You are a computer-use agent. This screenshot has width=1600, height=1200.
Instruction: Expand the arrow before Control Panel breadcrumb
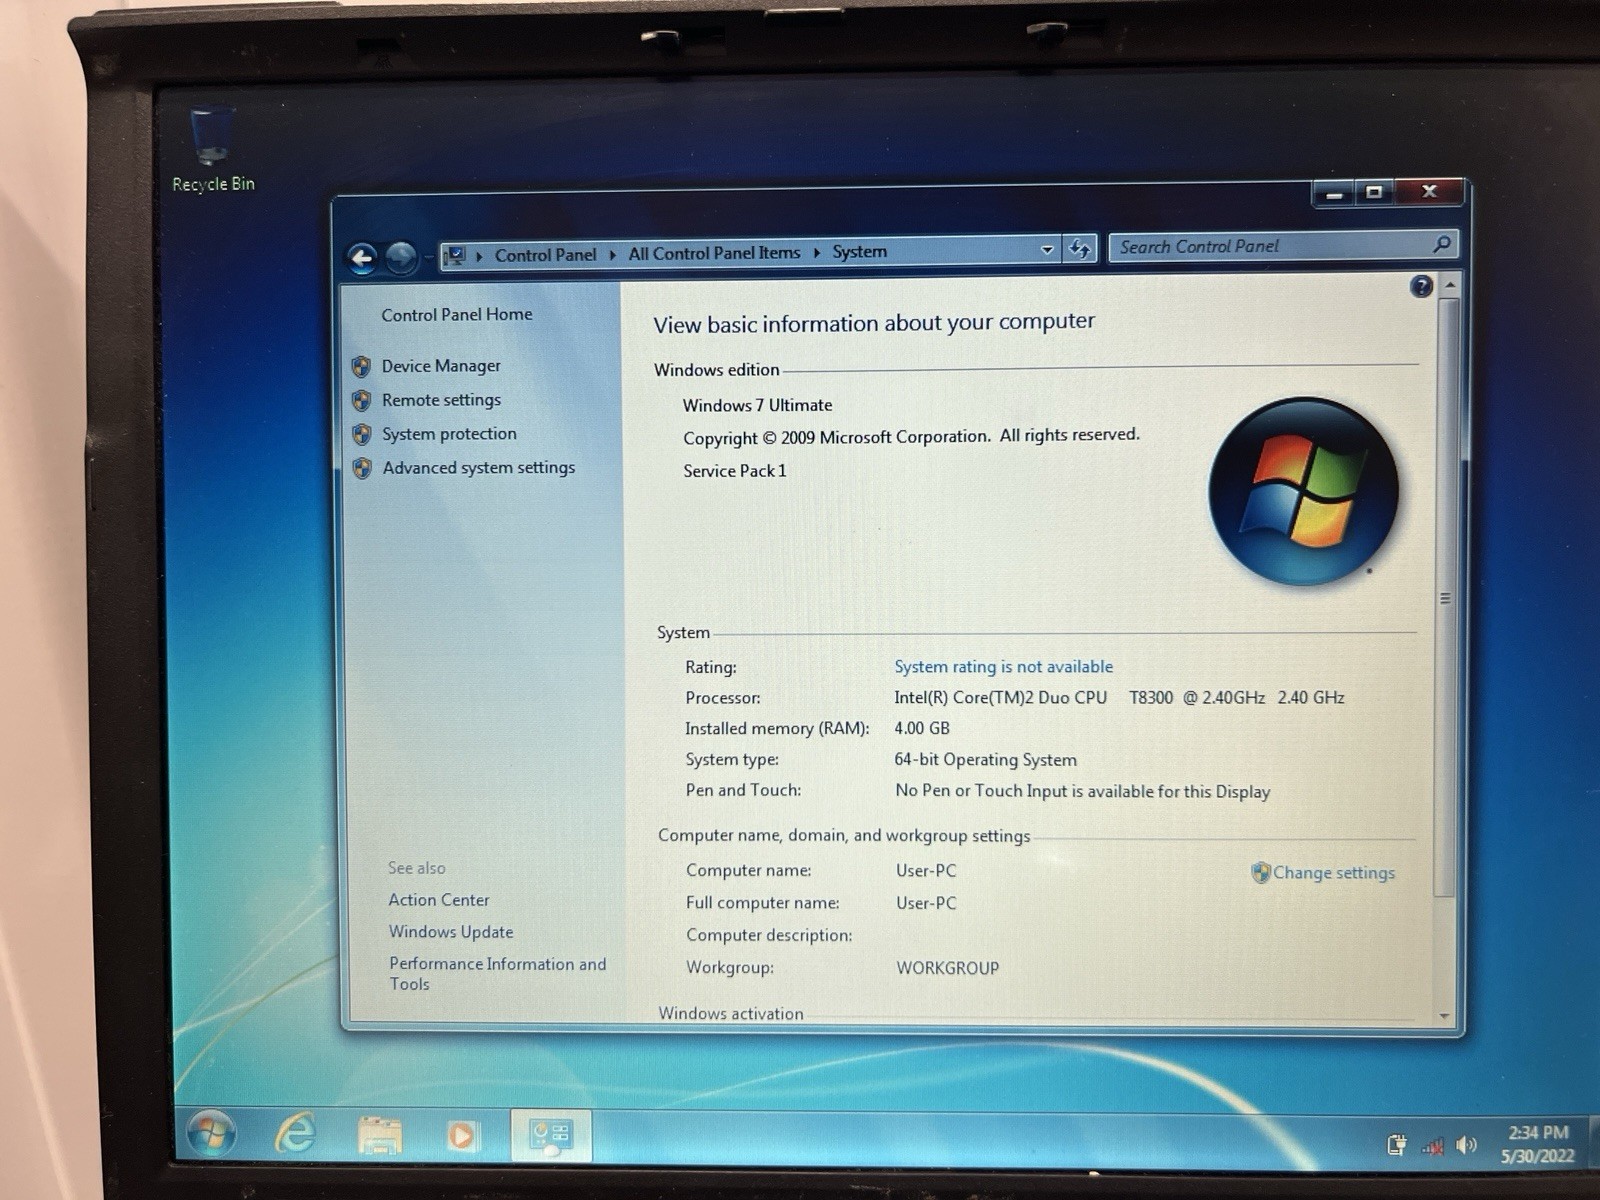[479, 256]
